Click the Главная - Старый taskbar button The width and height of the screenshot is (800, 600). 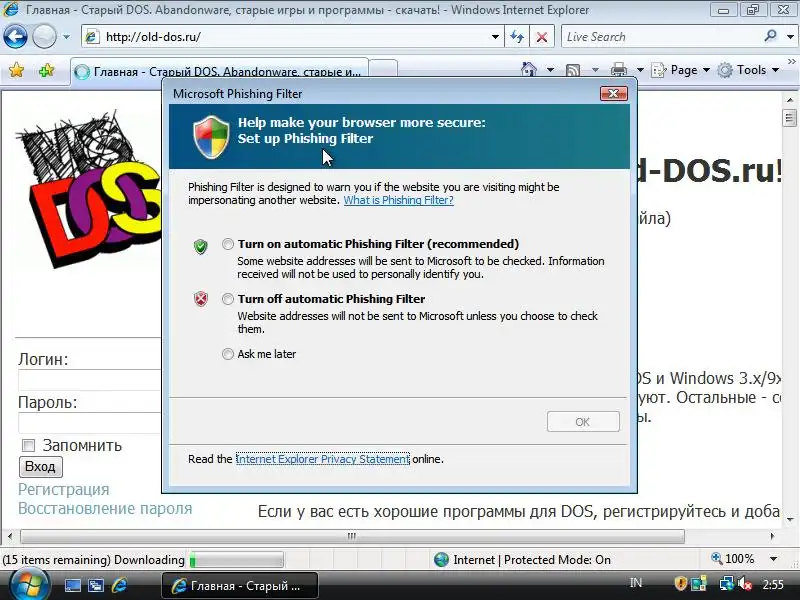(x=240, y=586)
